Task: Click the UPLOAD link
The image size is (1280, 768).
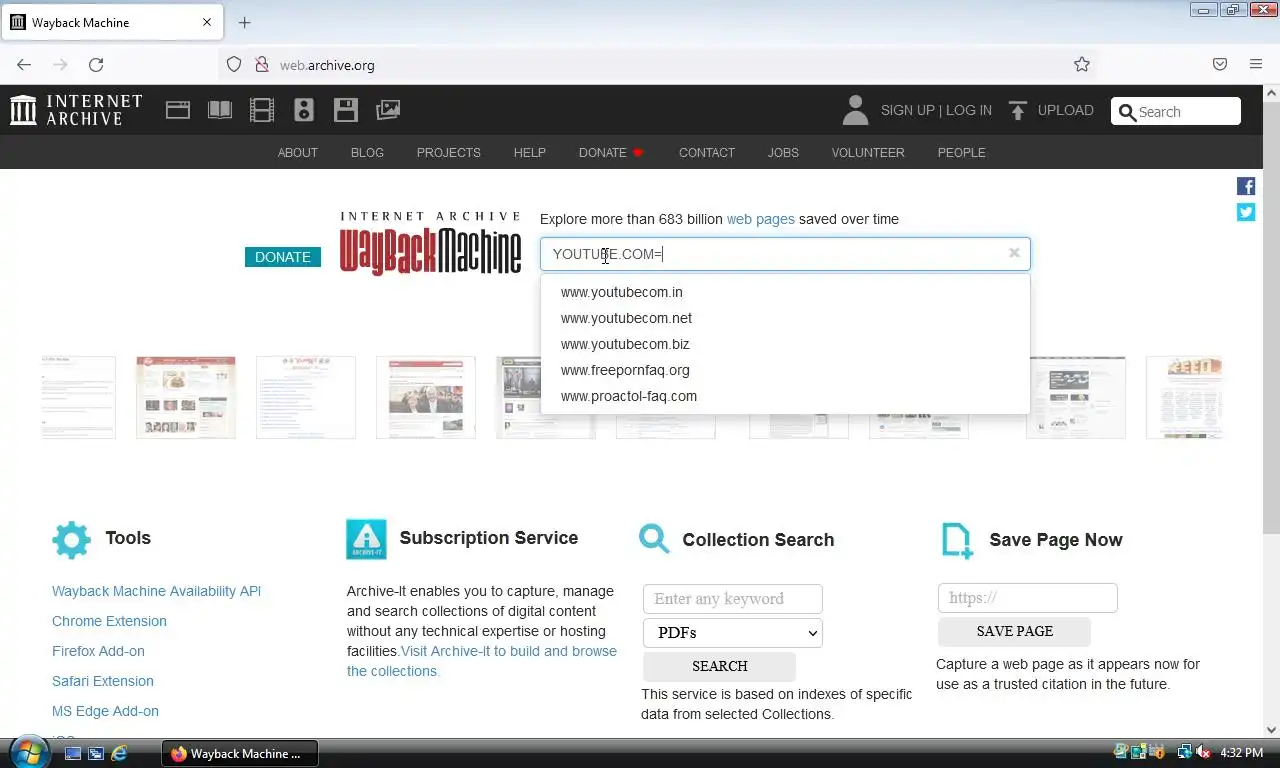Action: click(1065, 110)
